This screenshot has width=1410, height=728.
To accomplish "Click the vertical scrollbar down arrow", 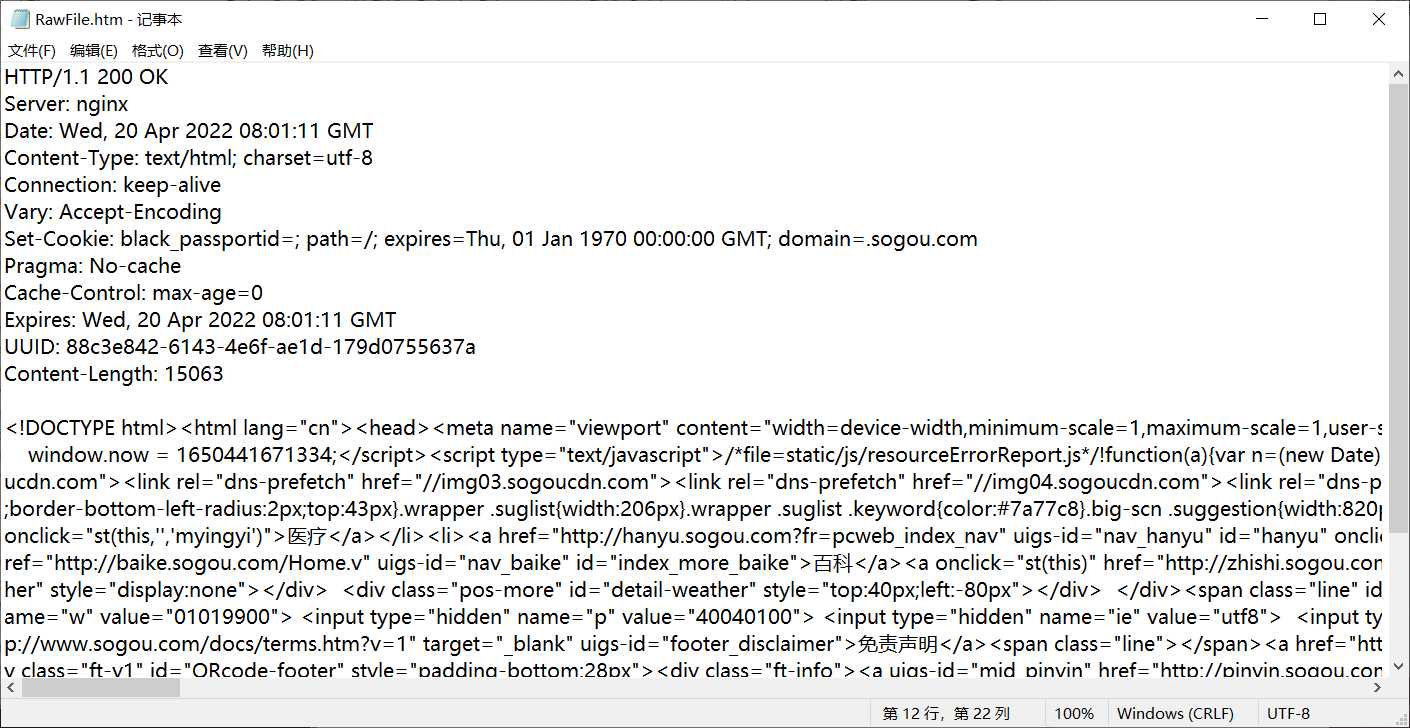I will pos(1399,667).
